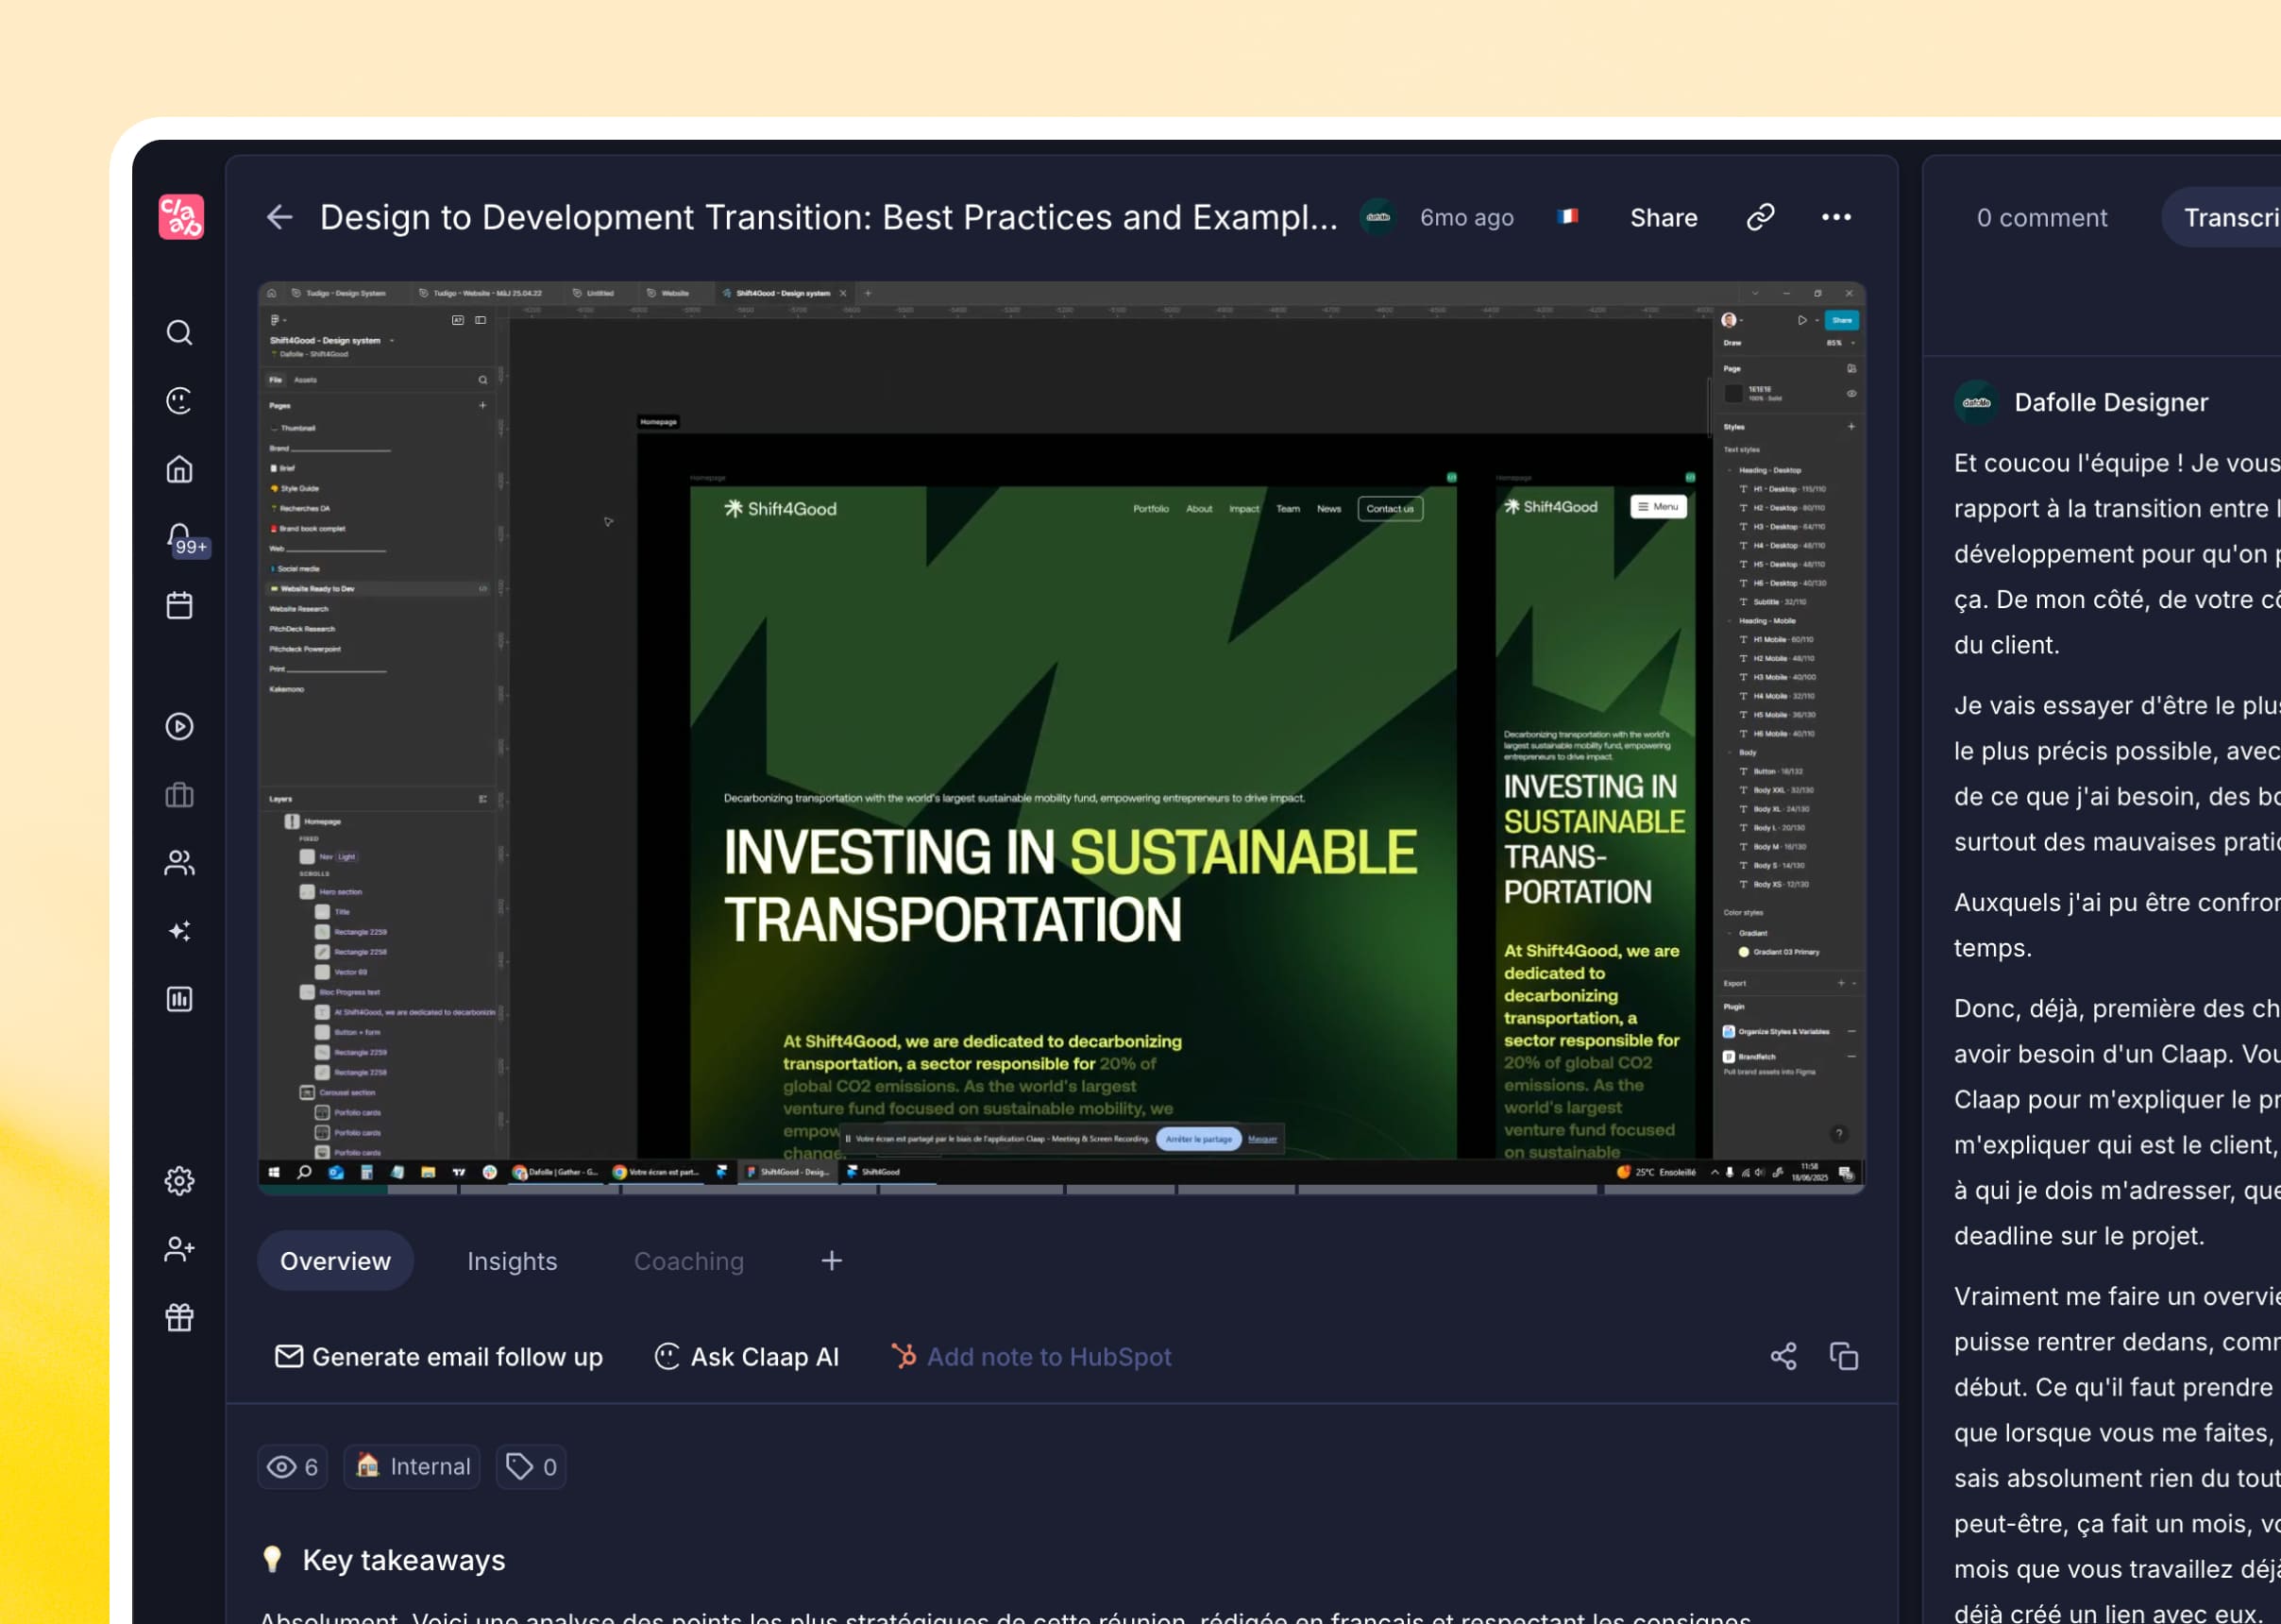Click the gift icon in the sidebar
The height and width of the screenshot is (1624, 2281).
pos(179,1317)
